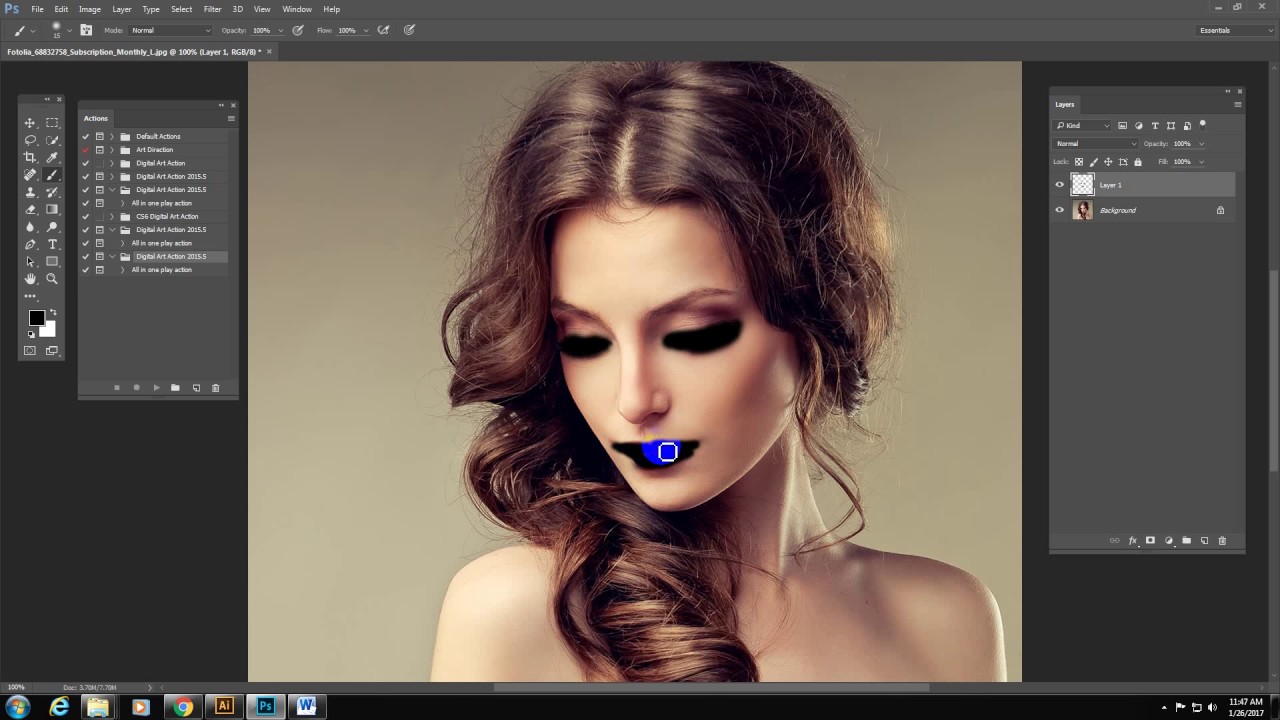The image size is (1280, 720).
Task: Create a new action set folder
Action: click(175, 387)
